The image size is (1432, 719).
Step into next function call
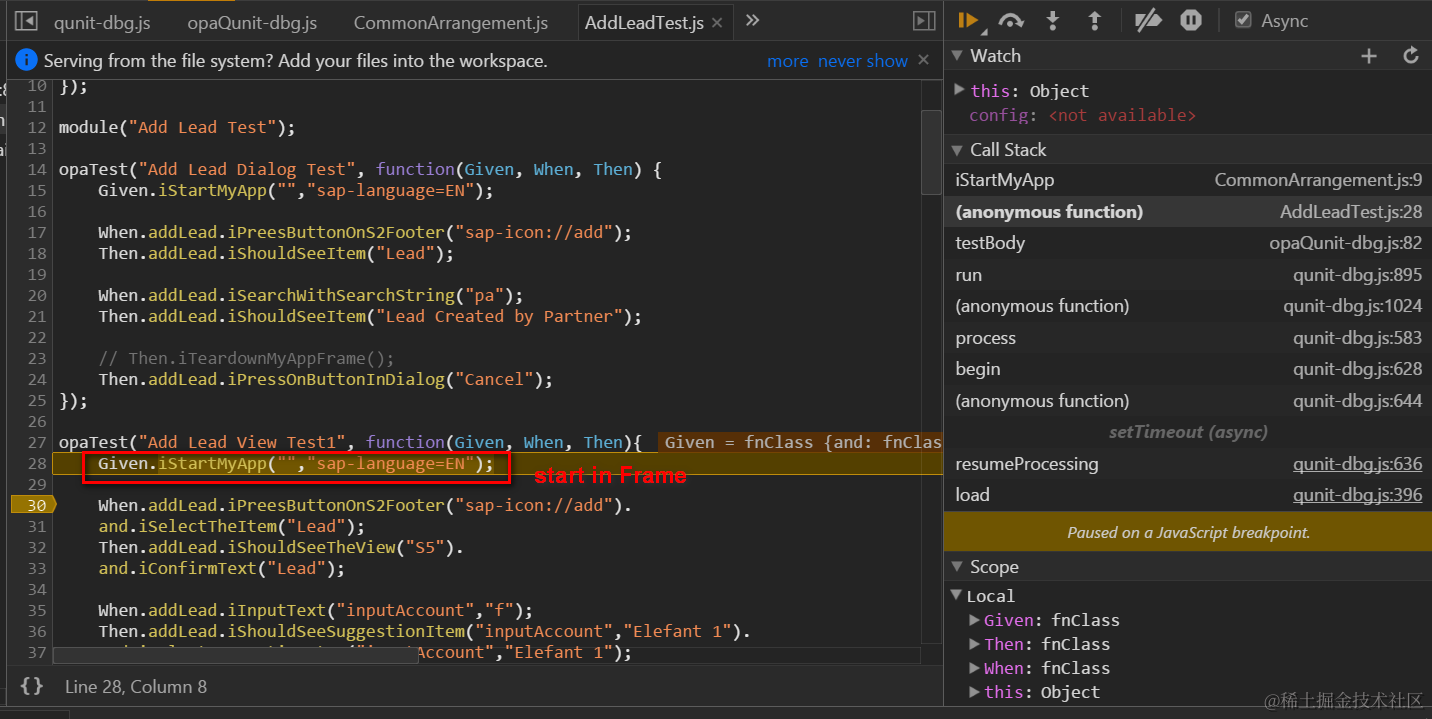(x=1053, y=20)
